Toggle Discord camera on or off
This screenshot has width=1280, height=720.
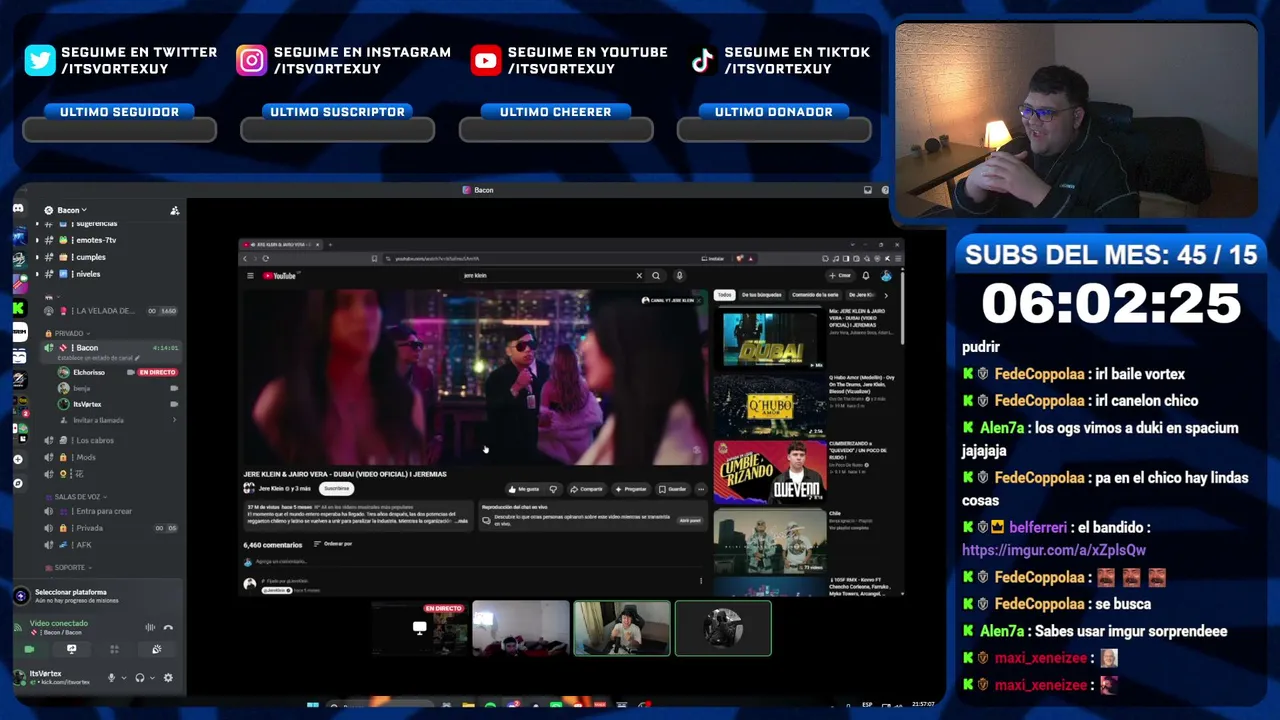click(29, 649)
